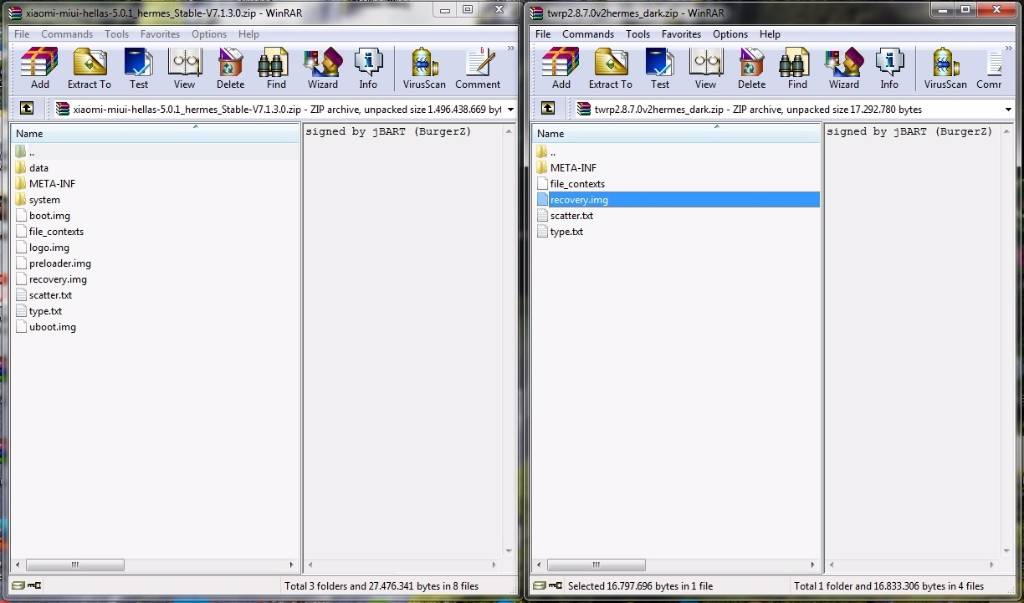
Task: Open Favorites menu in left window
Action: pyautogui.click(x=160, y=34)
